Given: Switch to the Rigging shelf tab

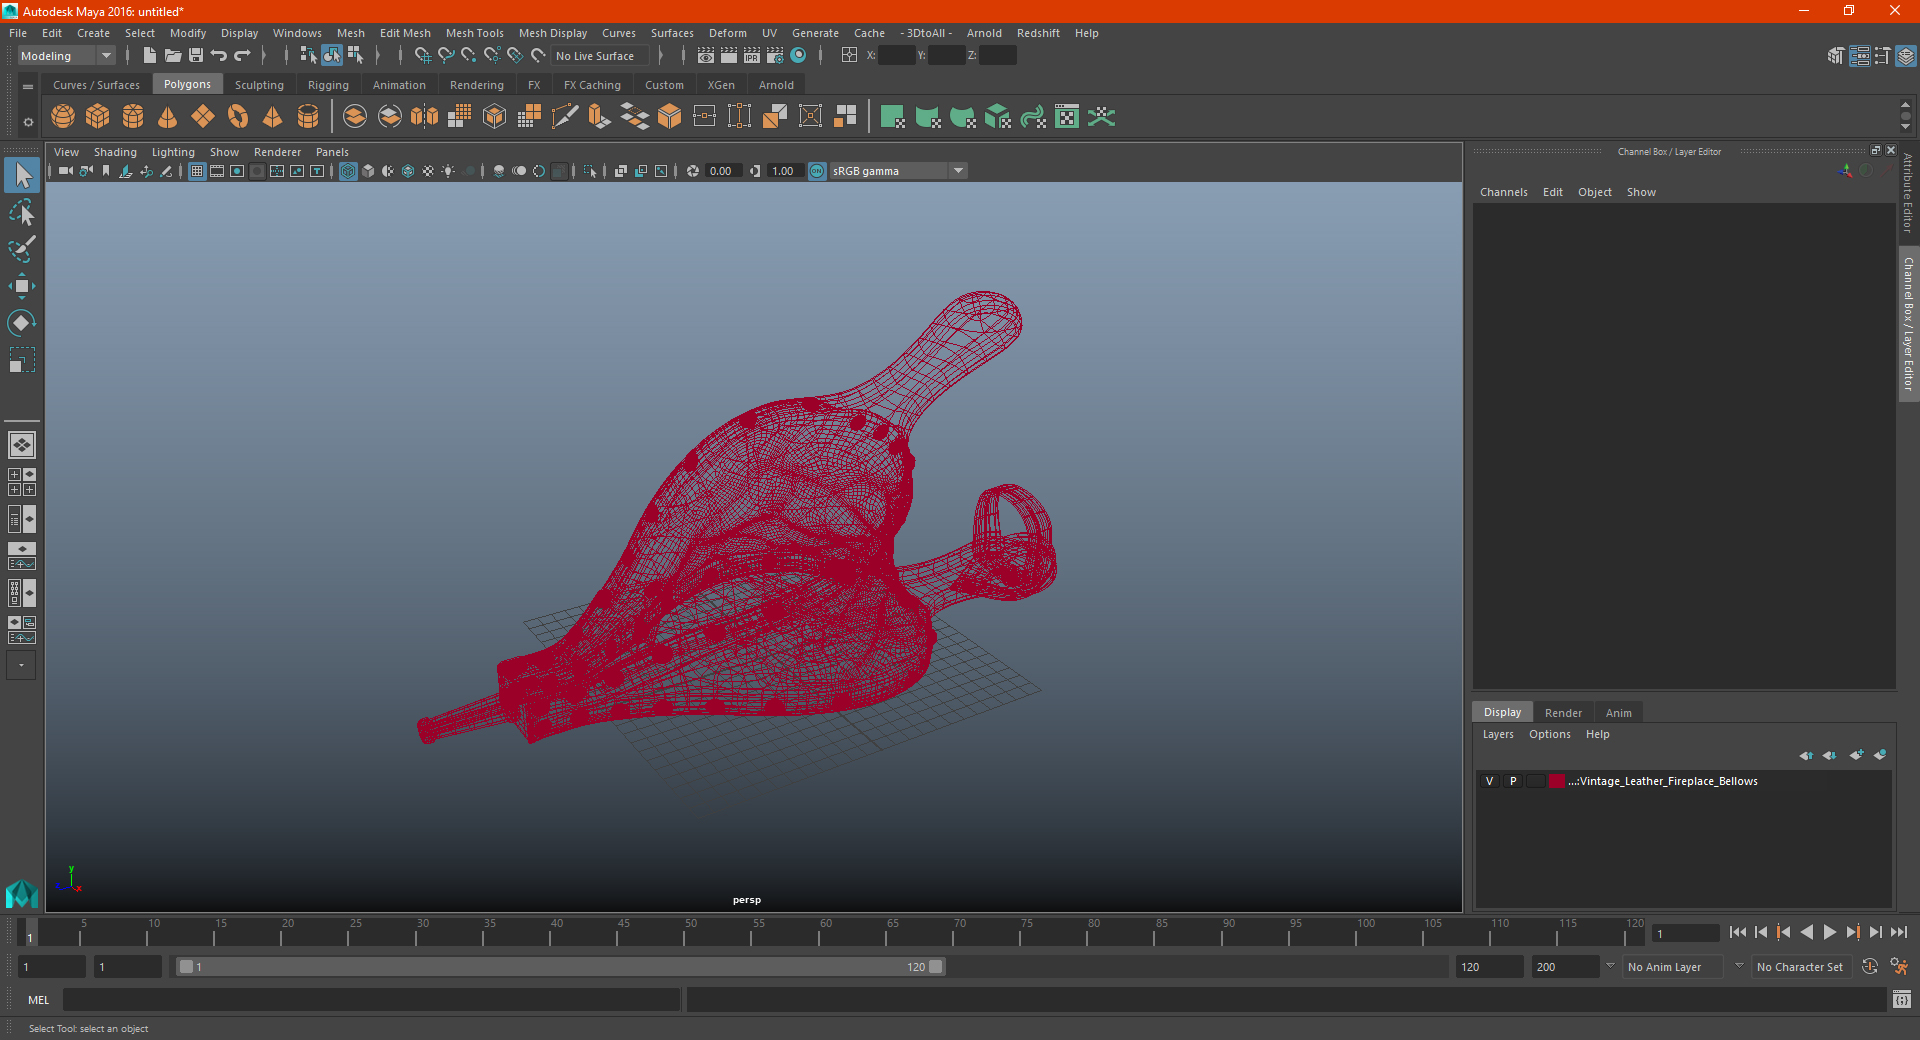Looking at the screenshot, I should [328, 85].
